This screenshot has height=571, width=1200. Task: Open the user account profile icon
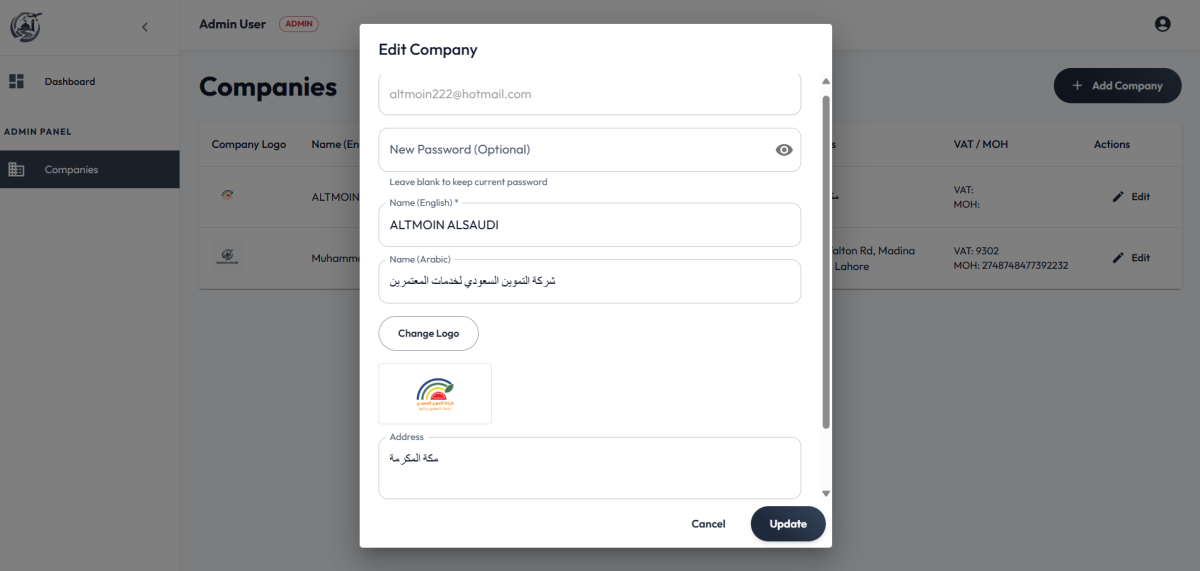(x=1162, y=24)
